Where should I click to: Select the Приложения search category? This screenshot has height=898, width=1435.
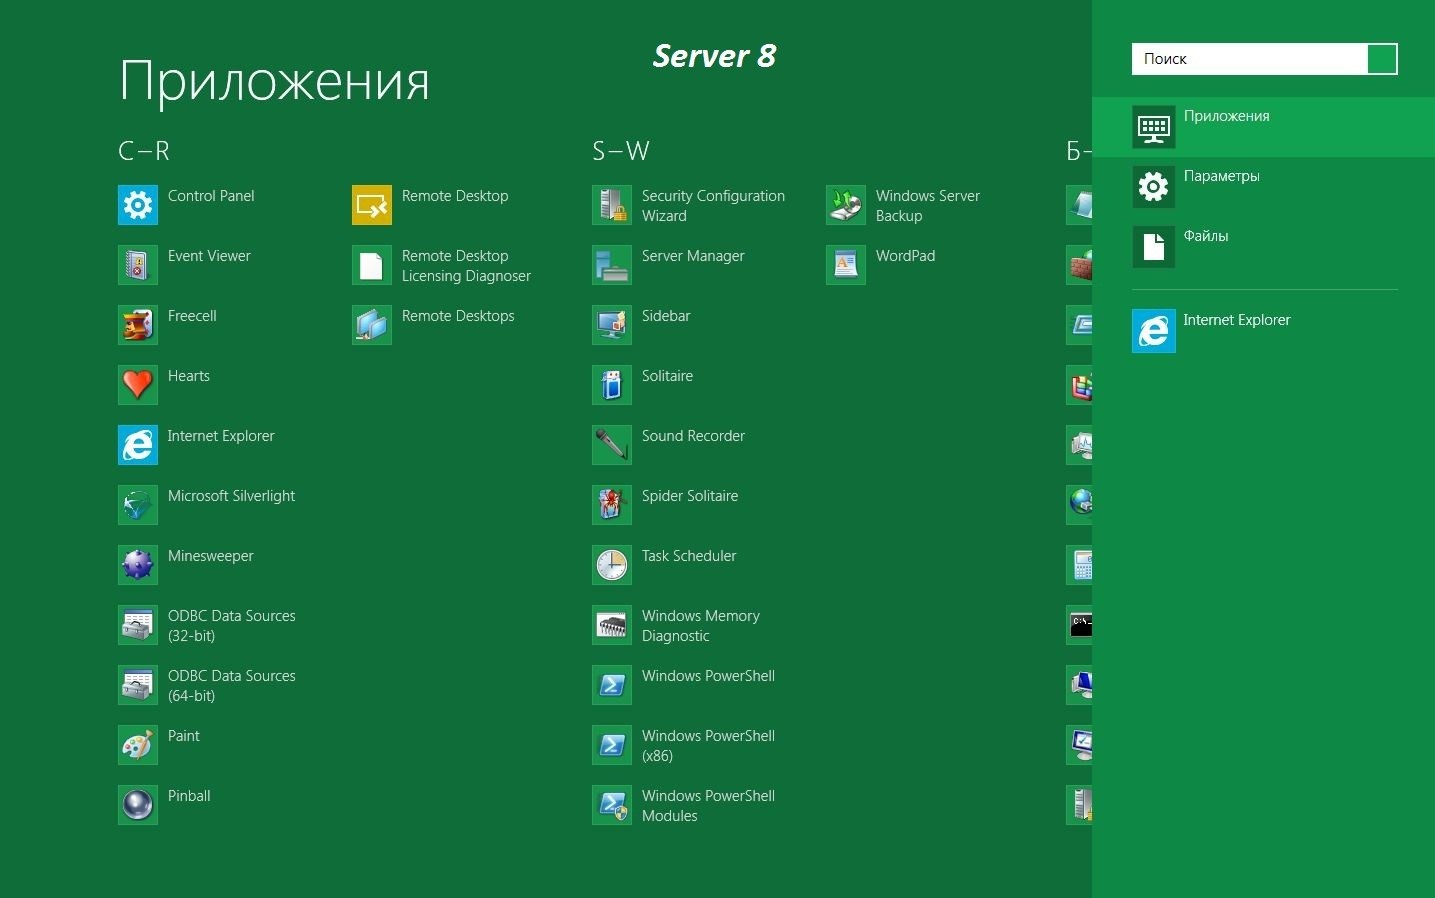point(1263,127)
